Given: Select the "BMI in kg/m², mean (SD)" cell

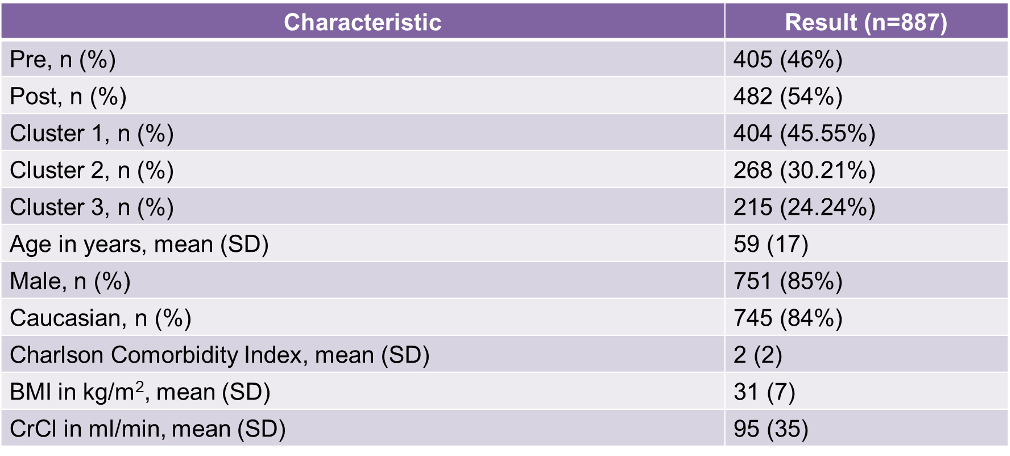Looking at the screenshot, I should pos(140,392).
